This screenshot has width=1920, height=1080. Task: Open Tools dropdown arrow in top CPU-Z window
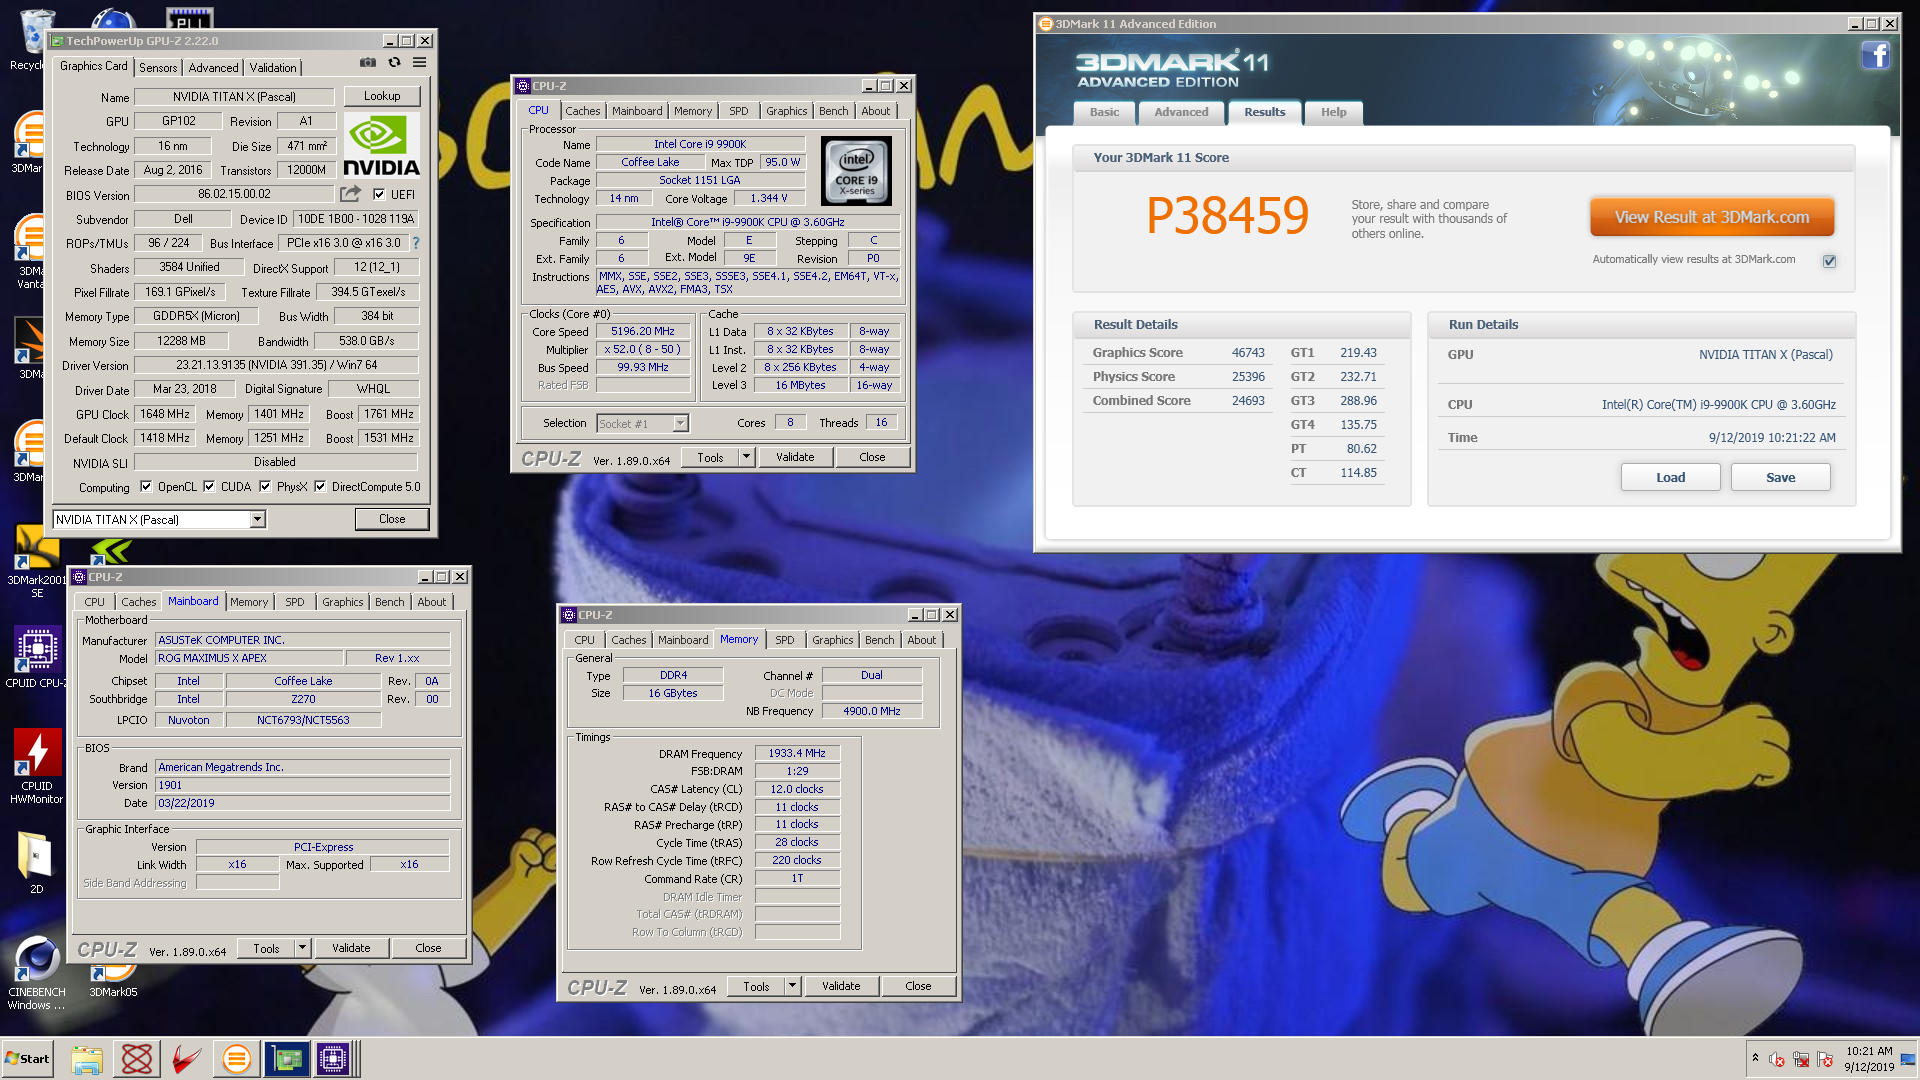point(745,457)
